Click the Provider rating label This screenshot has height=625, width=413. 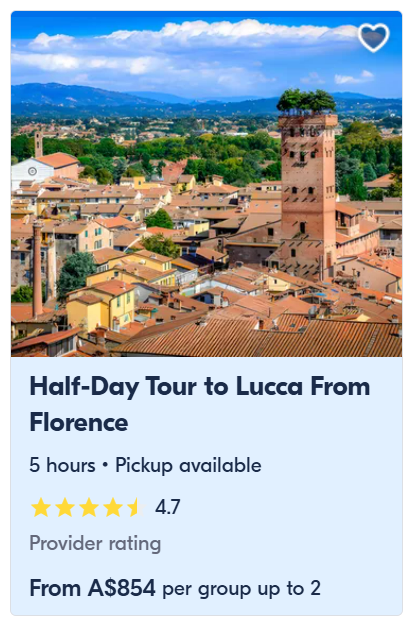[x=95, y=544]
